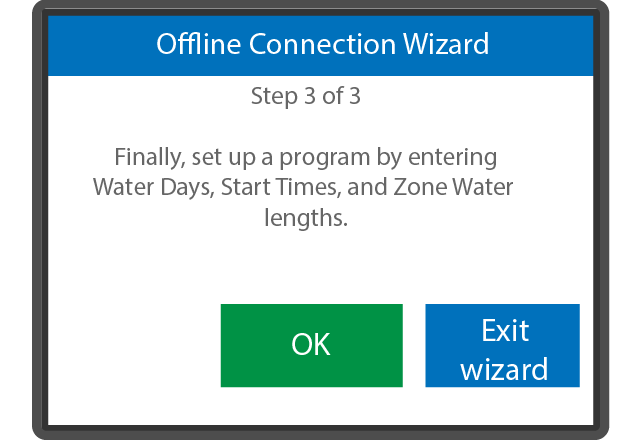Click the phrase set up a program

[x=281, y=158]
